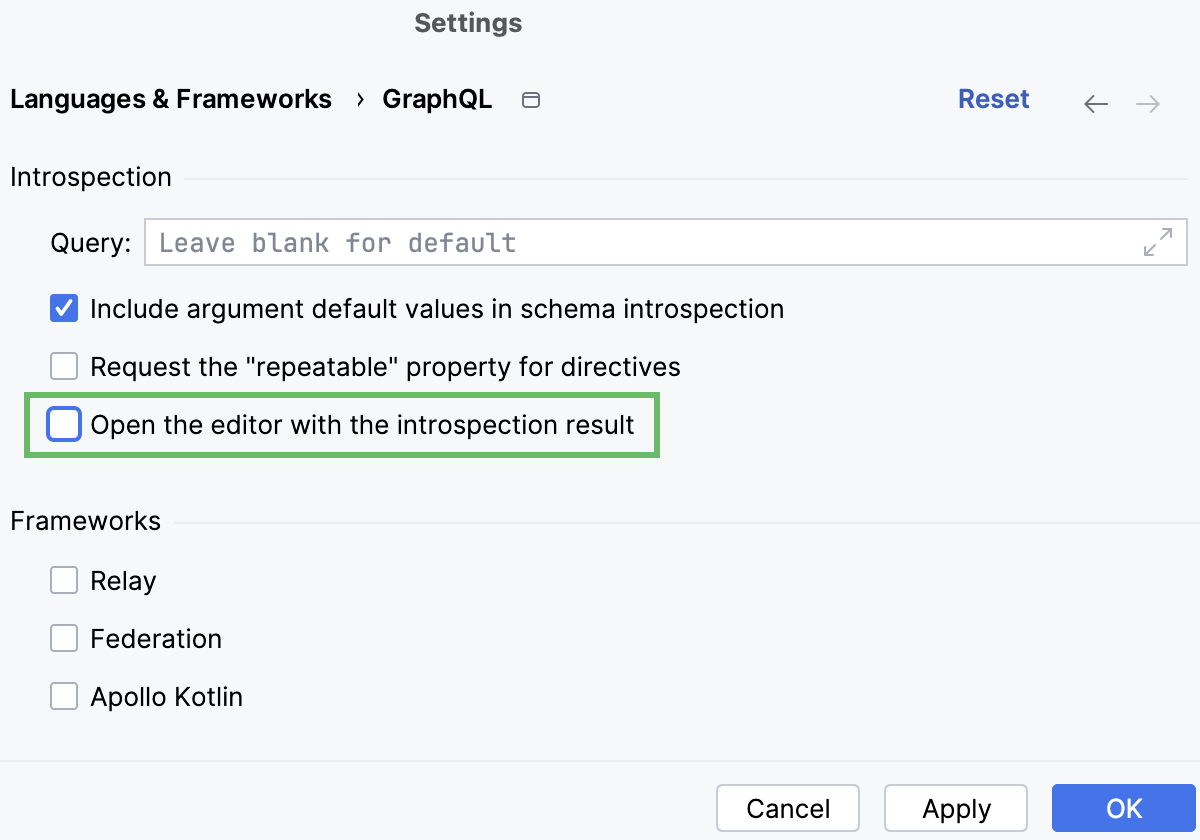Click the Introspection section header
The height and width of the screenshot is (840, 1200).
pyautogui.click(x=91, y=178)
